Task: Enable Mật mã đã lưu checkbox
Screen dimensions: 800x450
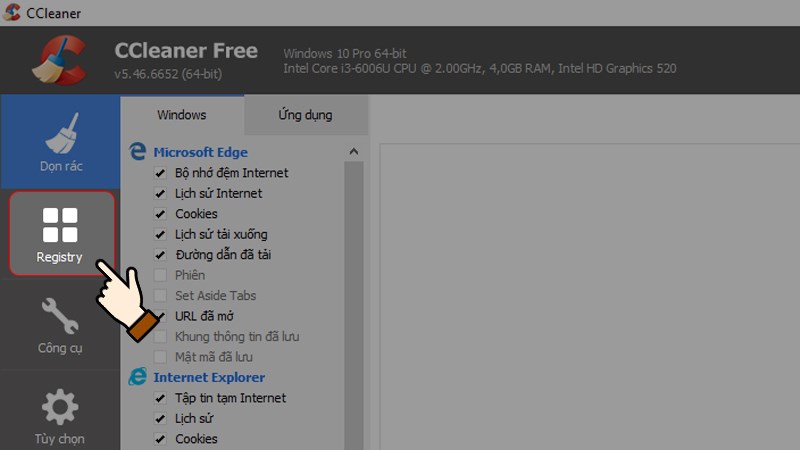Action: click(160, 357)
